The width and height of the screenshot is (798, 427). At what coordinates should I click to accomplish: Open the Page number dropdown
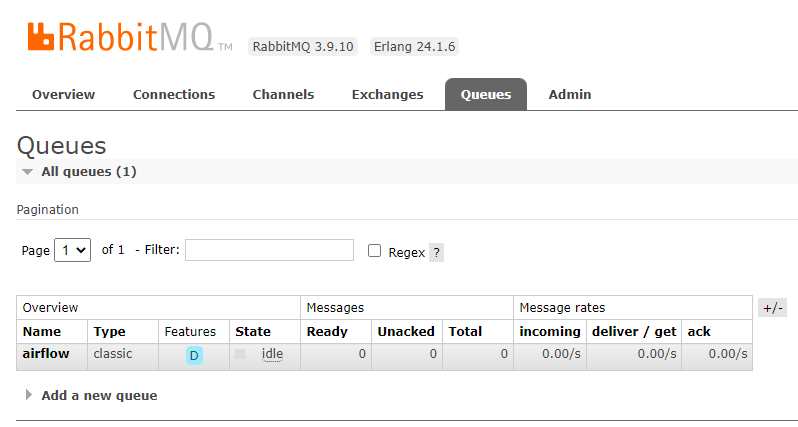(72, 250)
